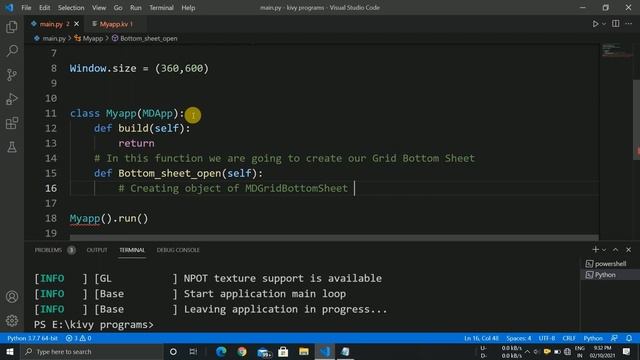
Task: Open the View menu
Action: click(x=99, y=8)
